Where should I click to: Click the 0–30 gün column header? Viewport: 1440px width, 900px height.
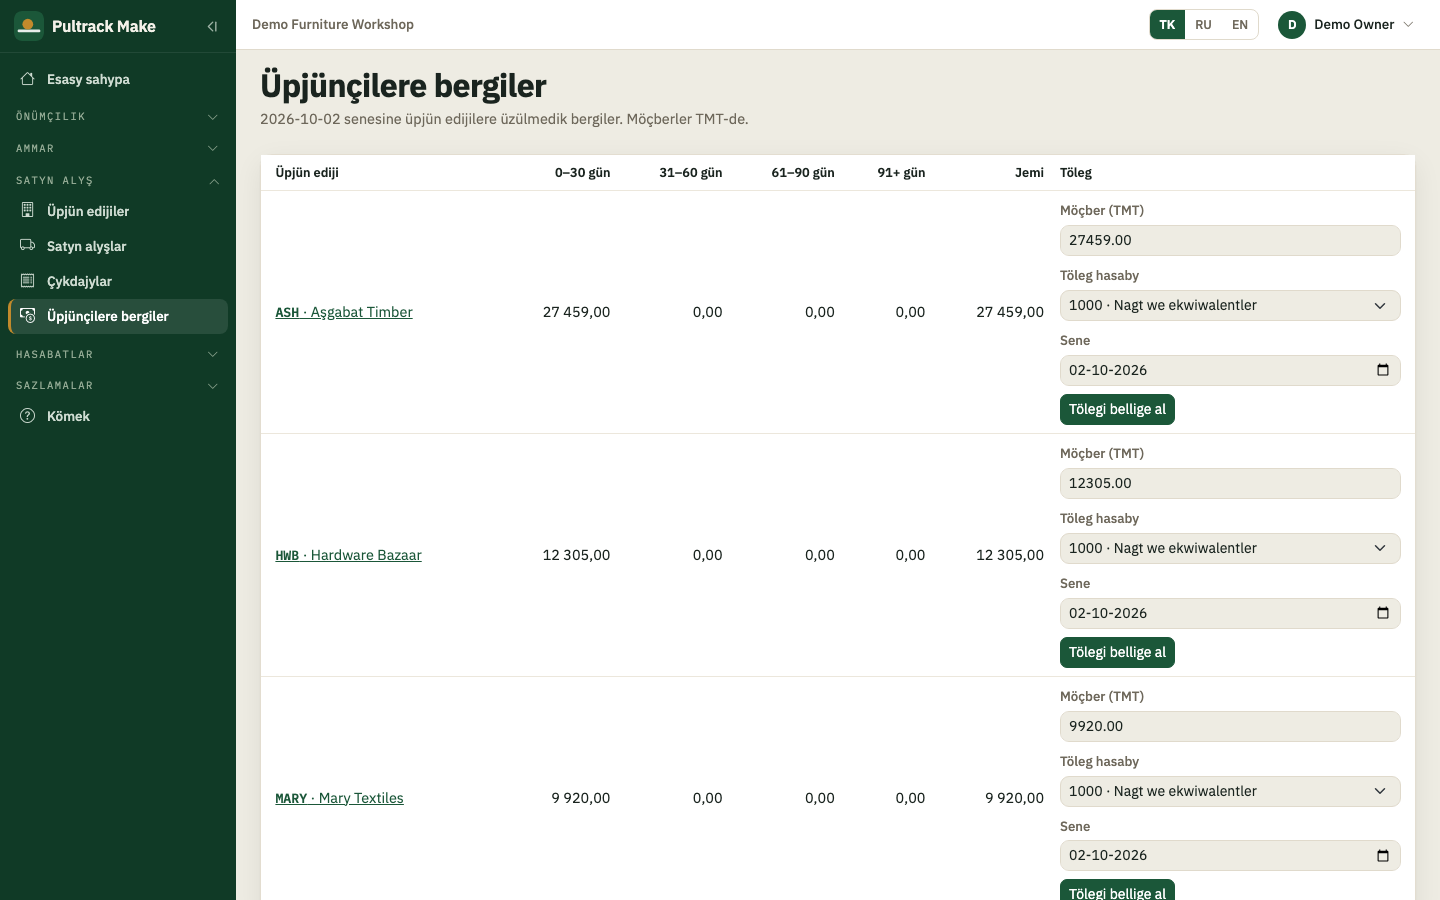(582, 173)
